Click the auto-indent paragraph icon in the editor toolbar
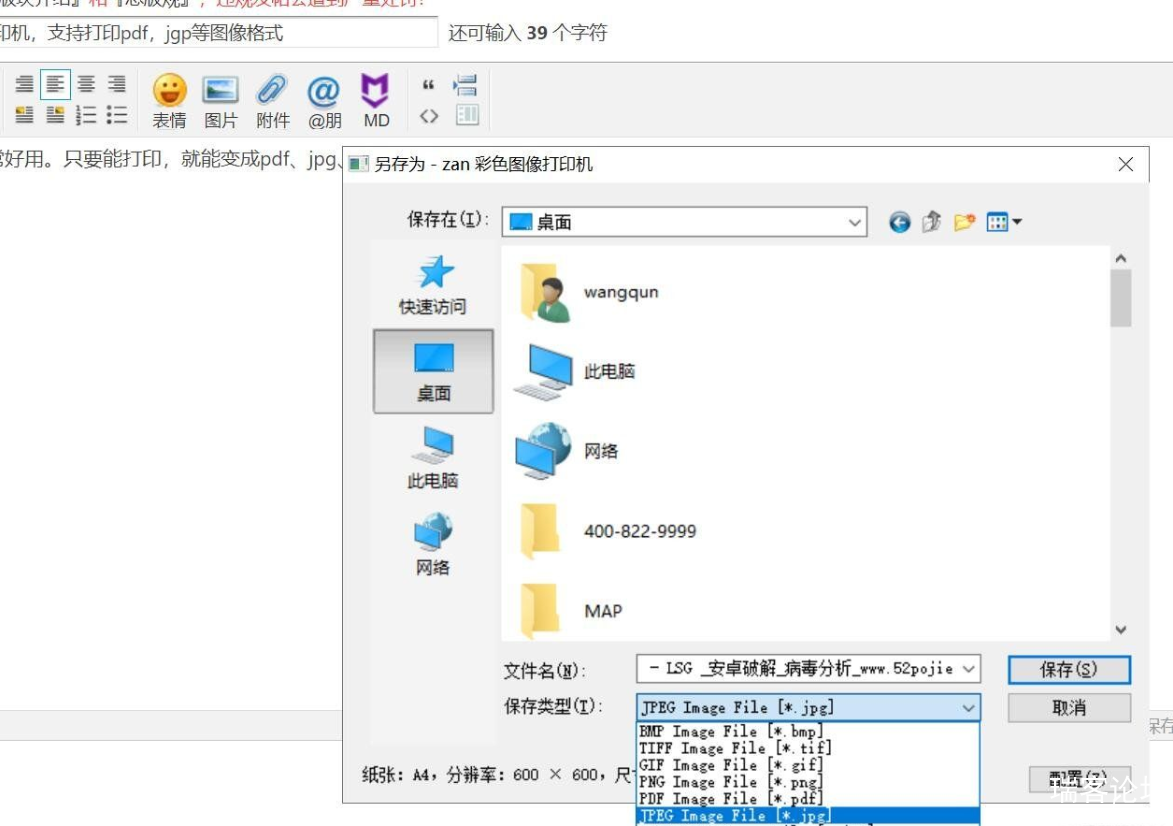This screenshot has height=826, width=1173. coord(25,85)
